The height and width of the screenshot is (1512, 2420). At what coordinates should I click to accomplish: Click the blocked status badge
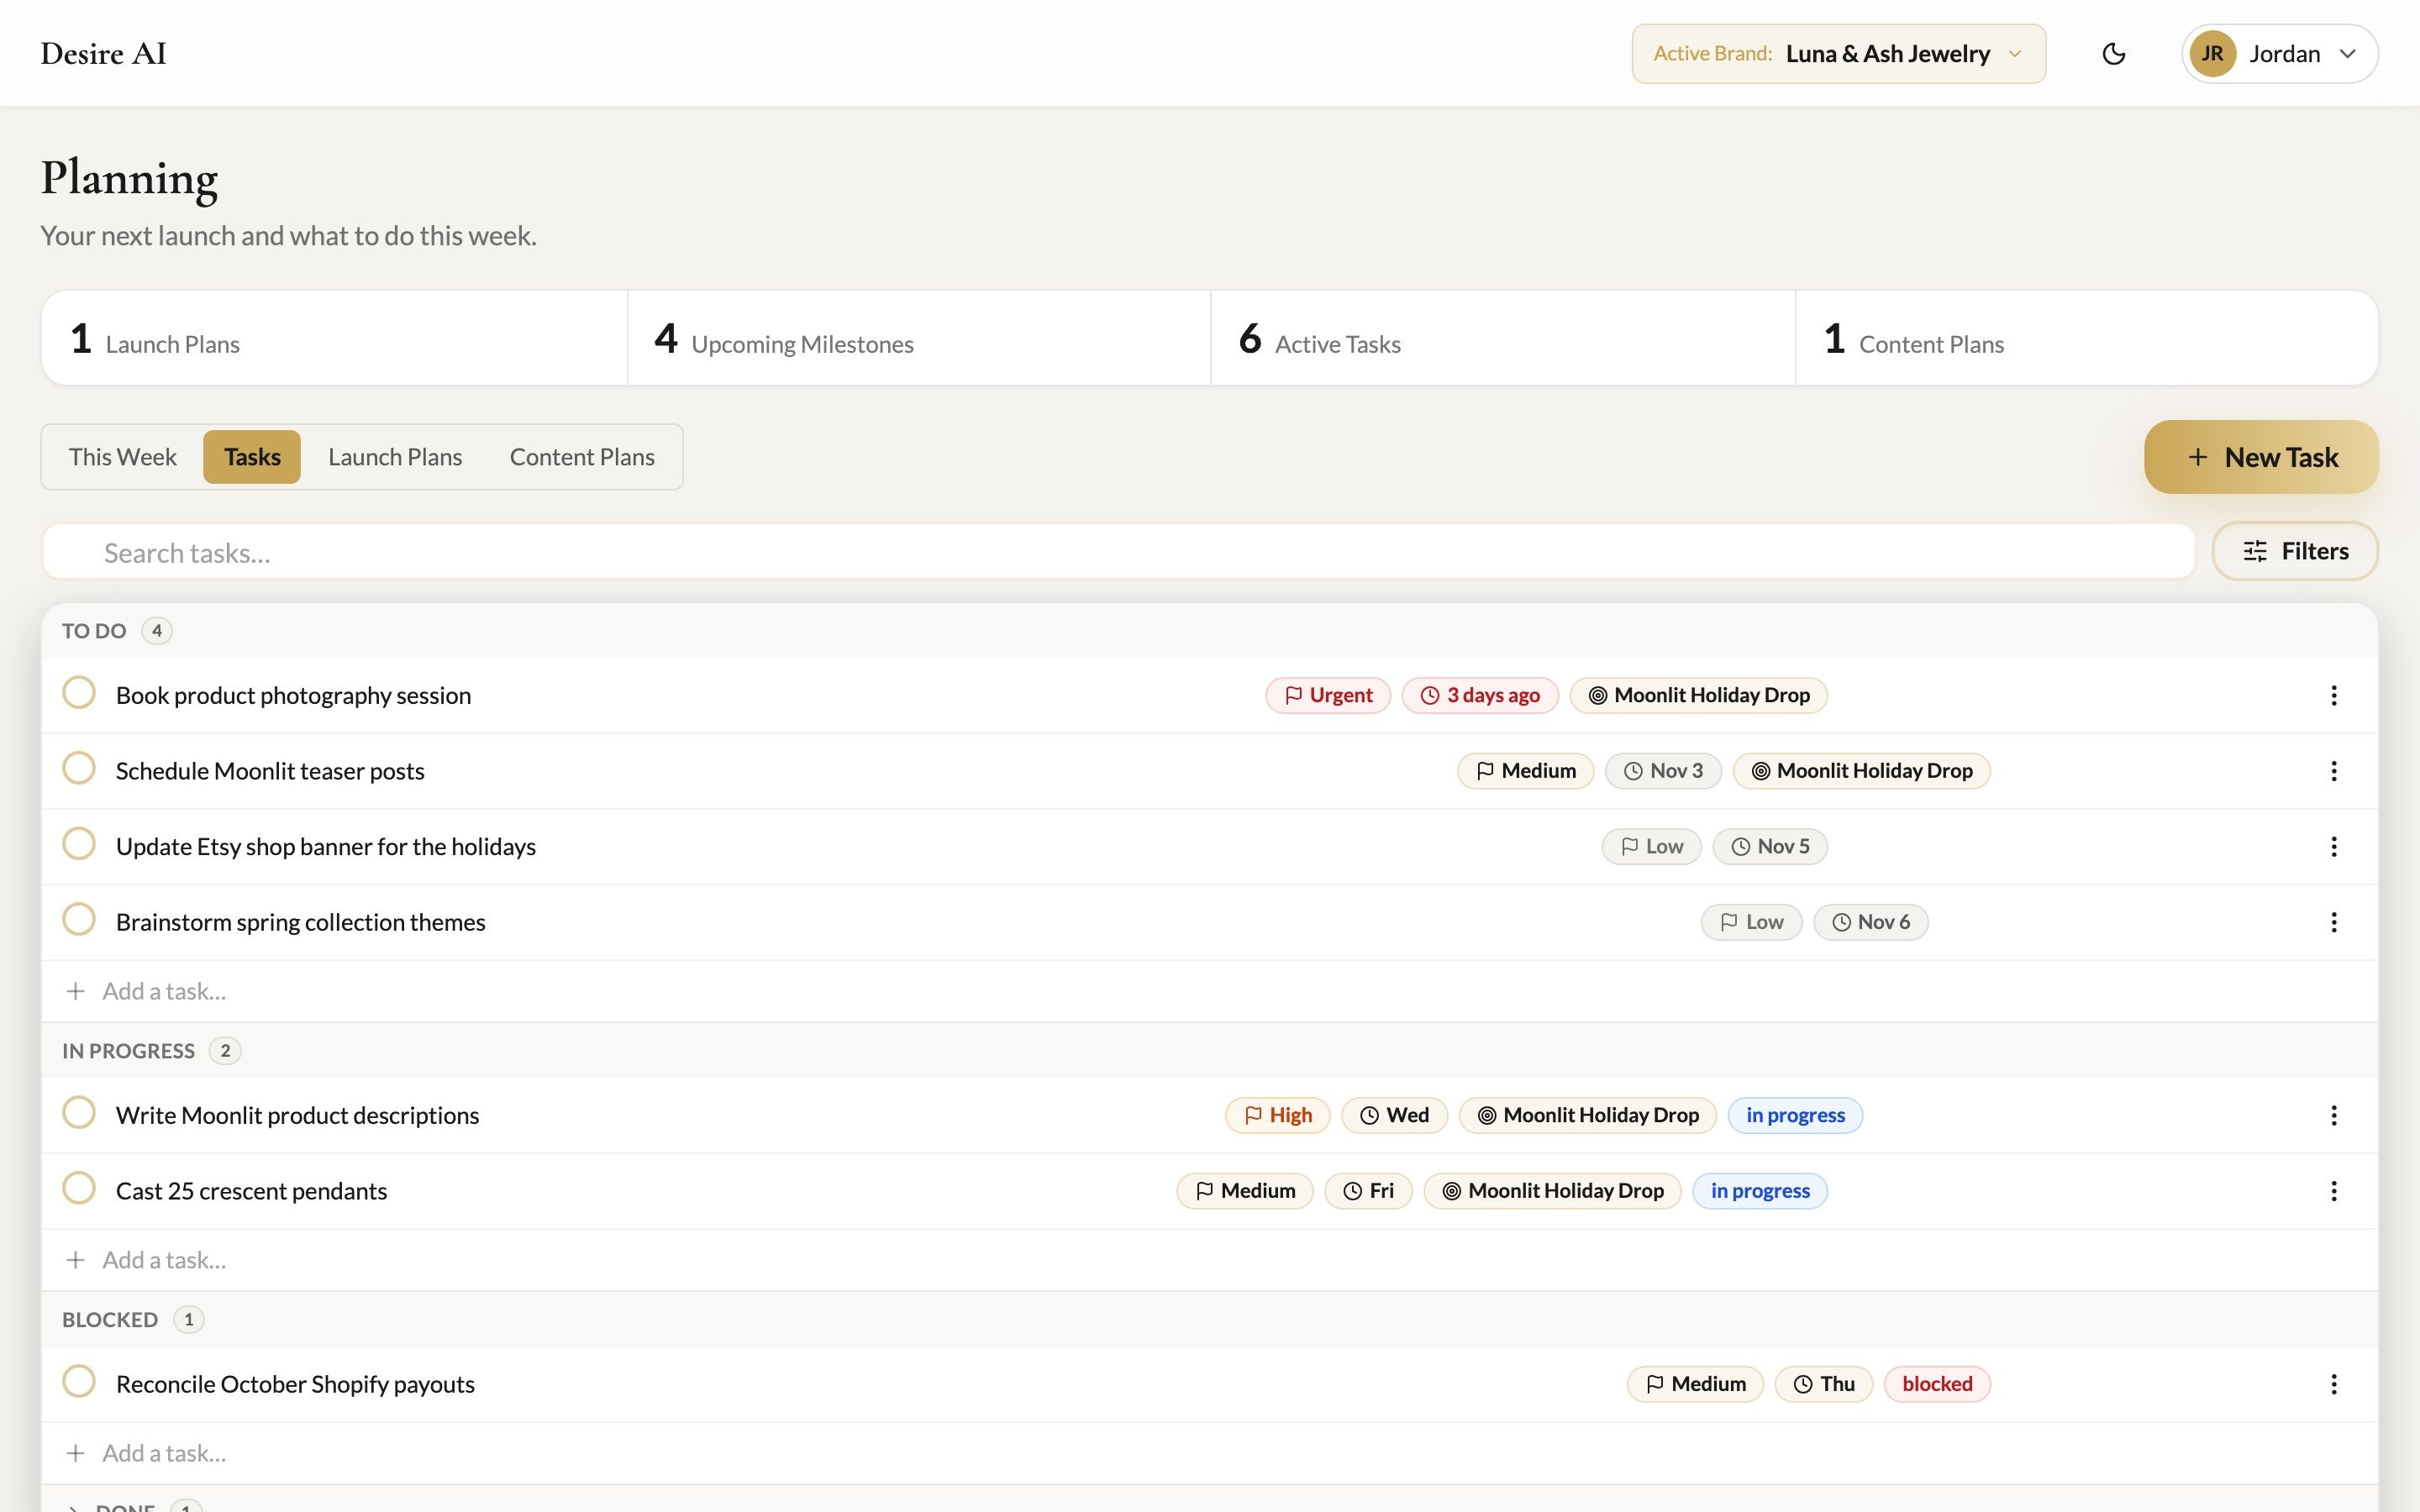coord(1937,1384)
